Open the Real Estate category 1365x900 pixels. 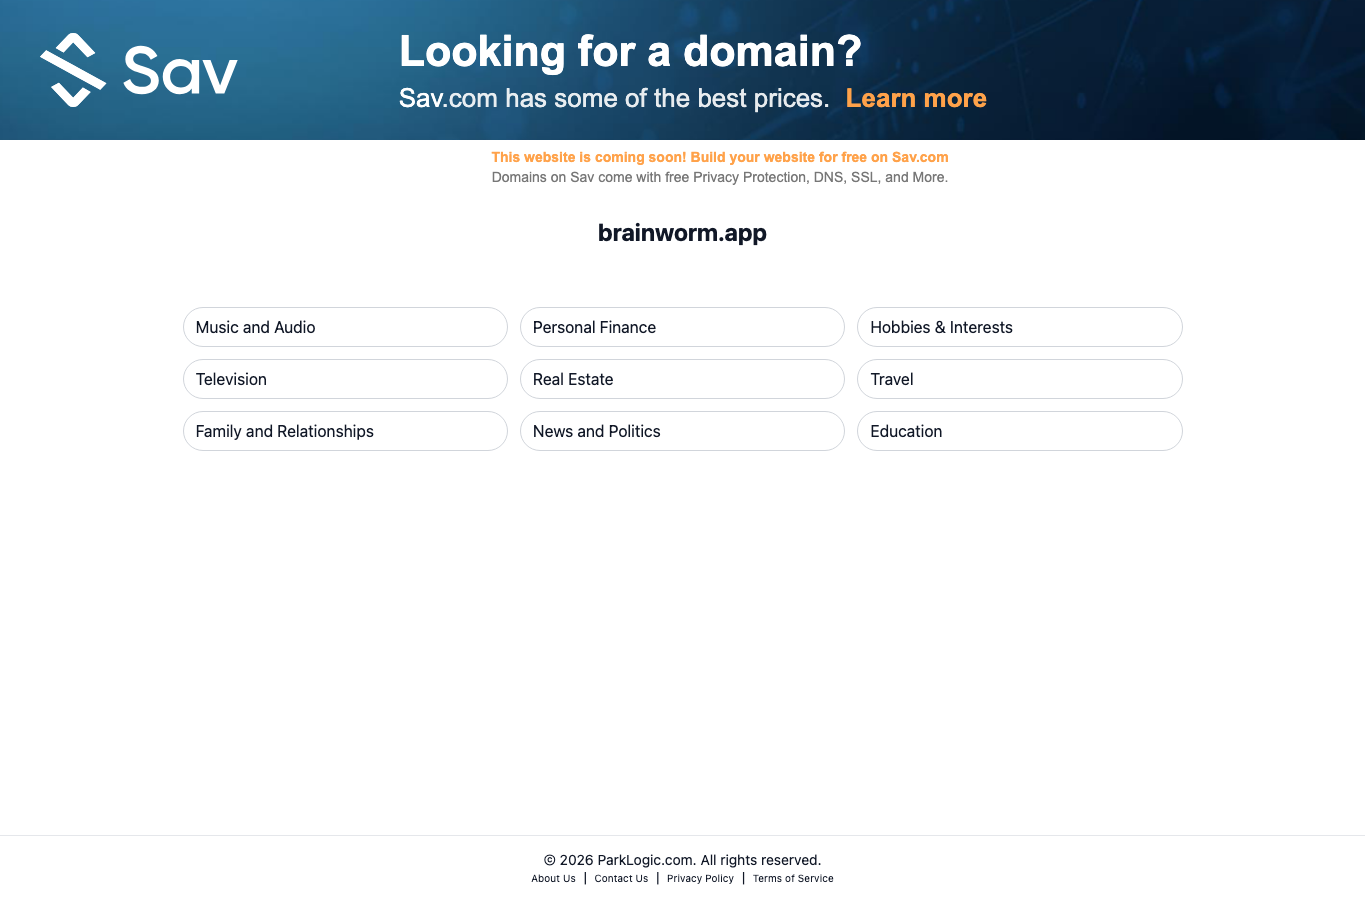(x=682, y=379)
